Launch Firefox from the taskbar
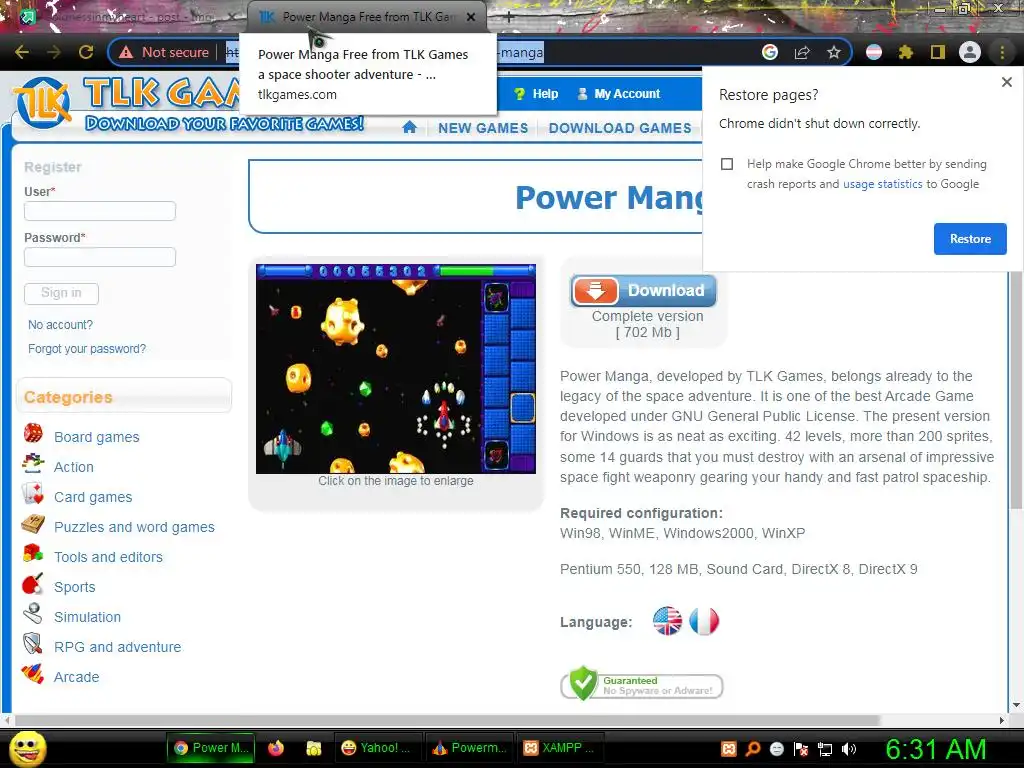Screen dimensions: 1024x768 276,748
